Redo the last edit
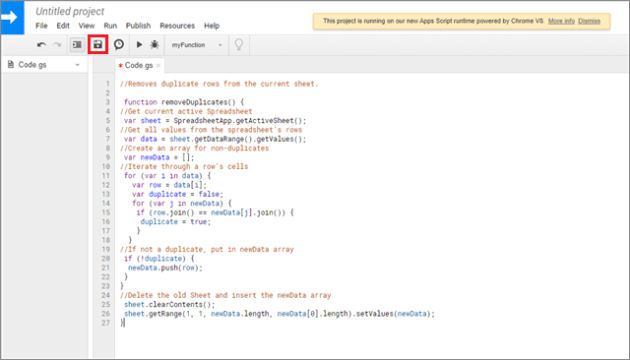630x360 pixels. coord(57,45)
